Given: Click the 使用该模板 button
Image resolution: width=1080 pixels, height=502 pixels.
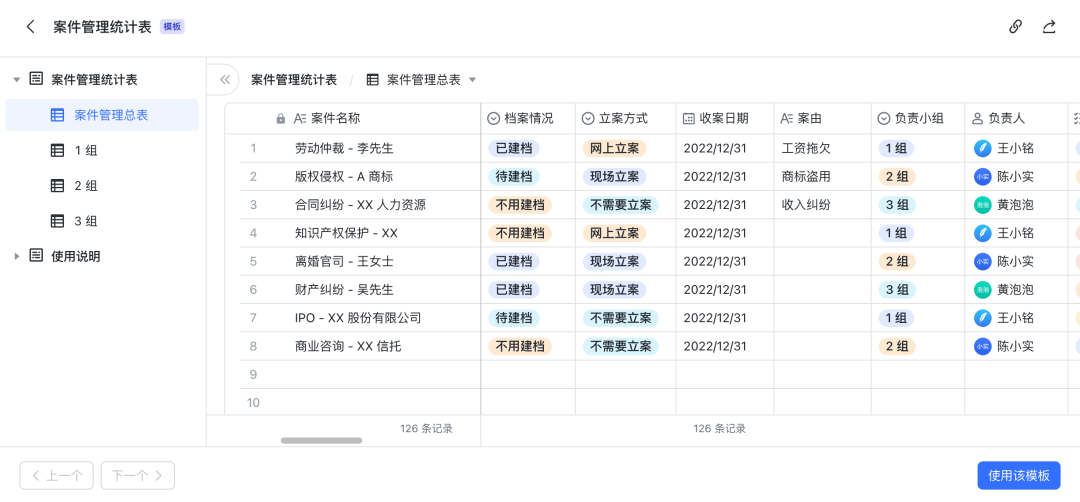Looking at the screenshot, I should click(1018, 476).
